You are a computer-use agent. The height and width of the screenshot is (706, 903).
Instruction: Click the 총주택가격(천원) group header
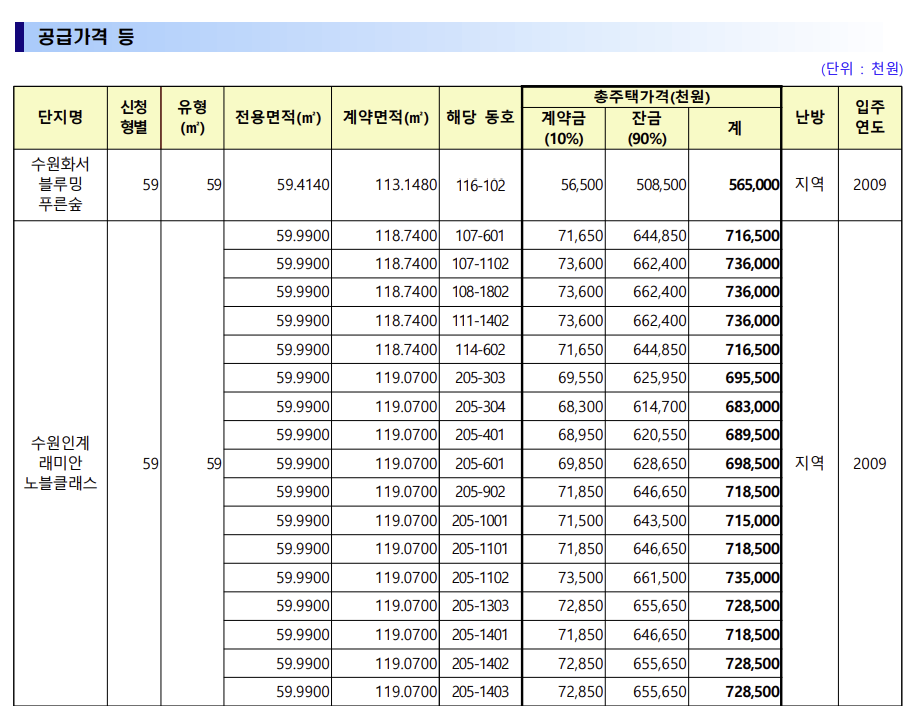(x=651, y=97)
